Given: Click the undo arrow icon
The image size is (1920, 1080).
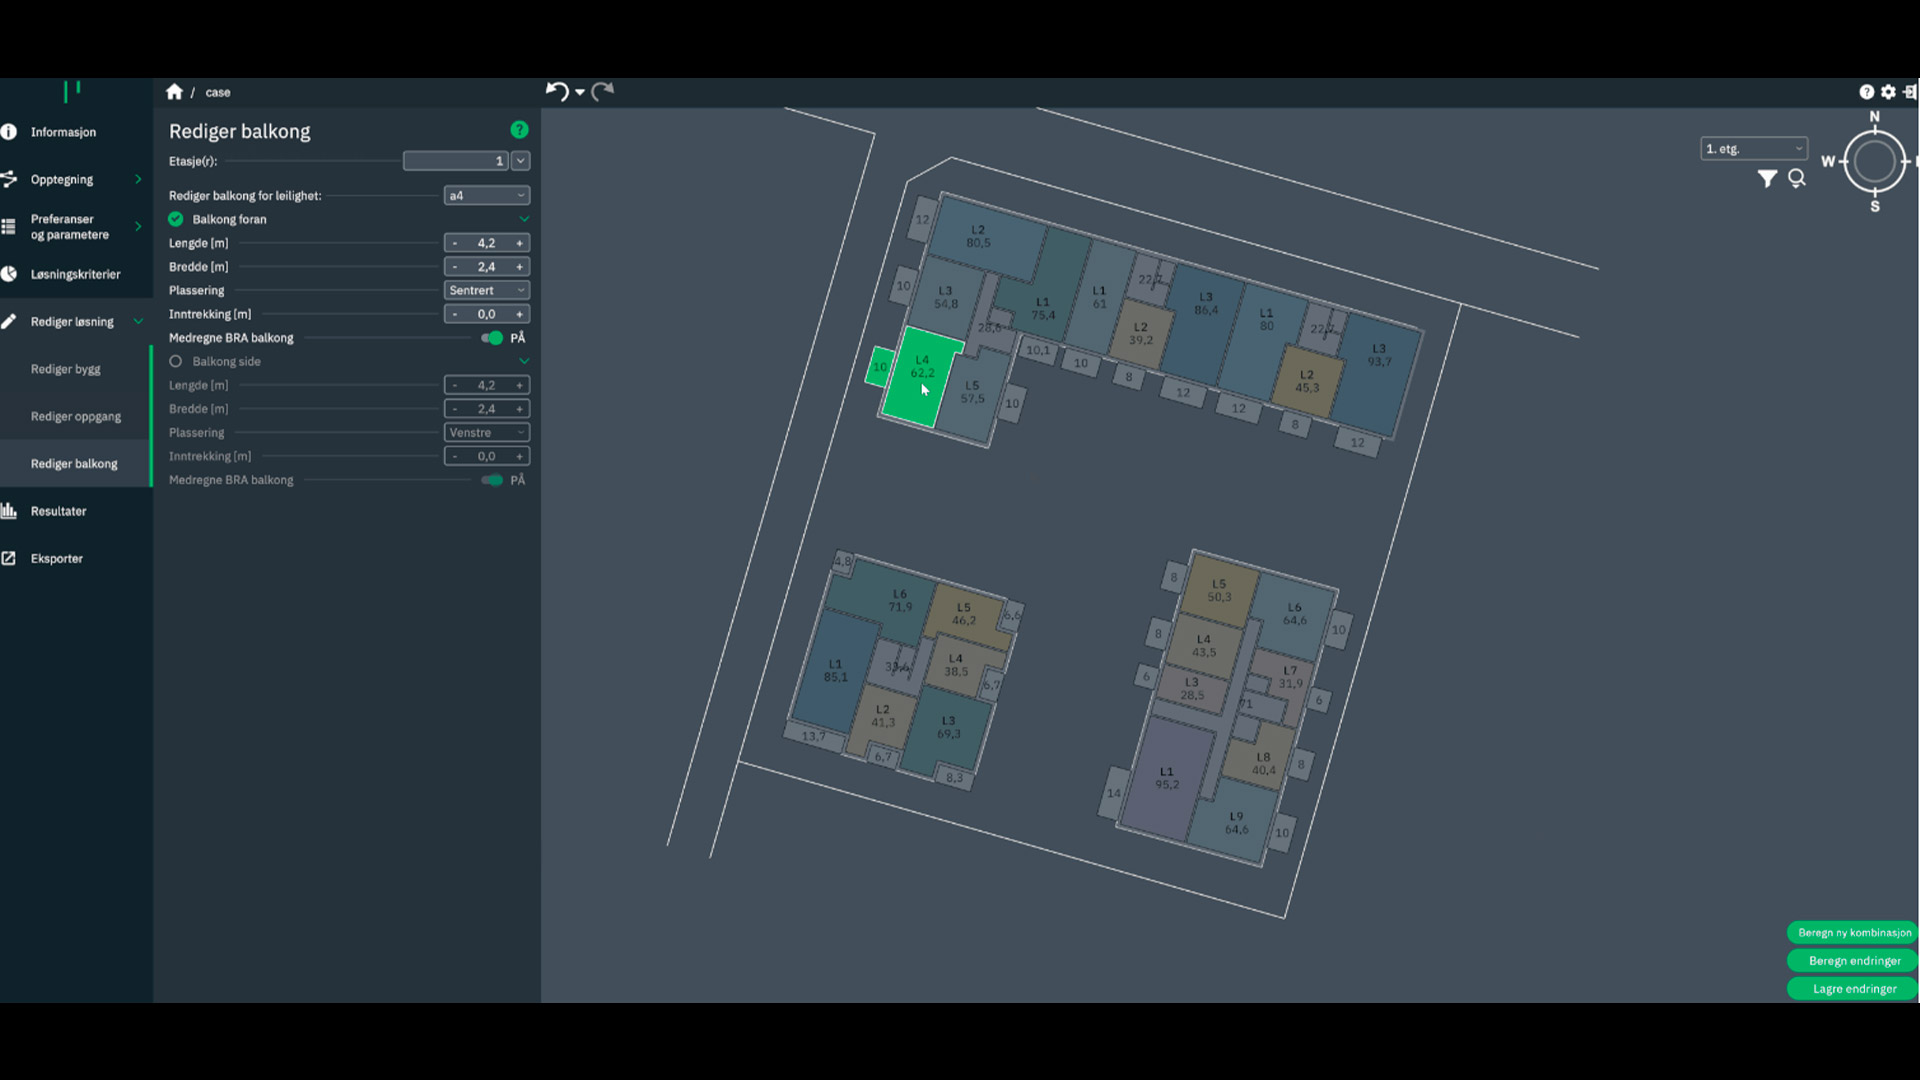Looking at the screenshot, I should (x=557, y=92).
